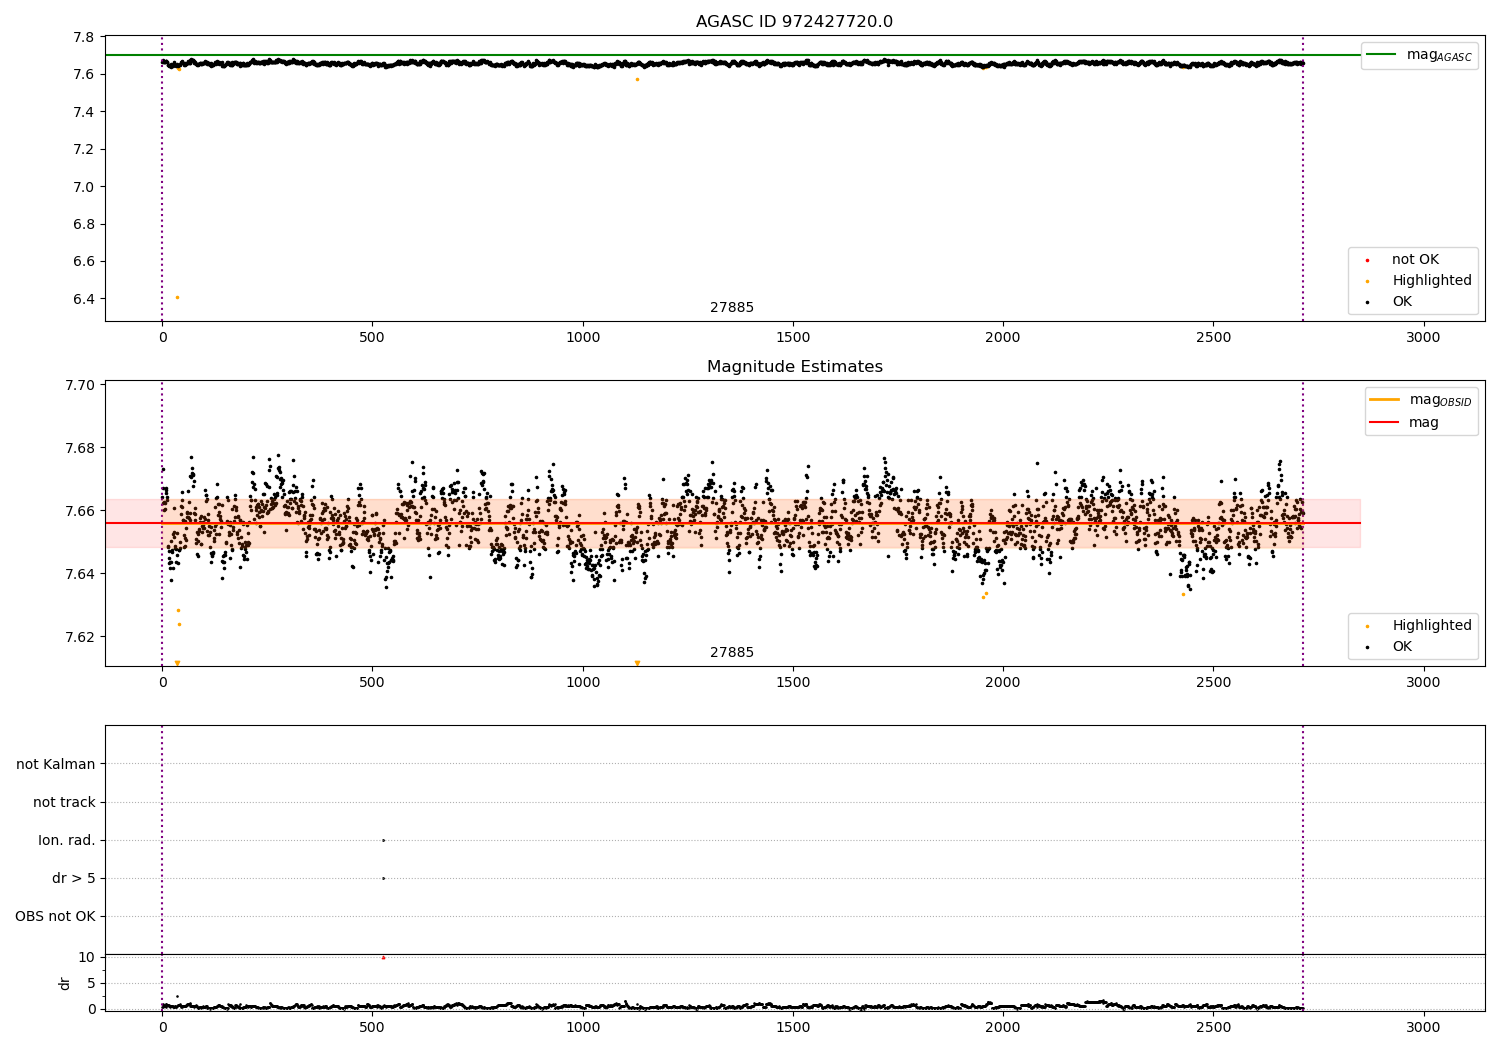Click the black dot on the dr > 5 row
Screen dimensions: 1500x1050
coord(383,878)
